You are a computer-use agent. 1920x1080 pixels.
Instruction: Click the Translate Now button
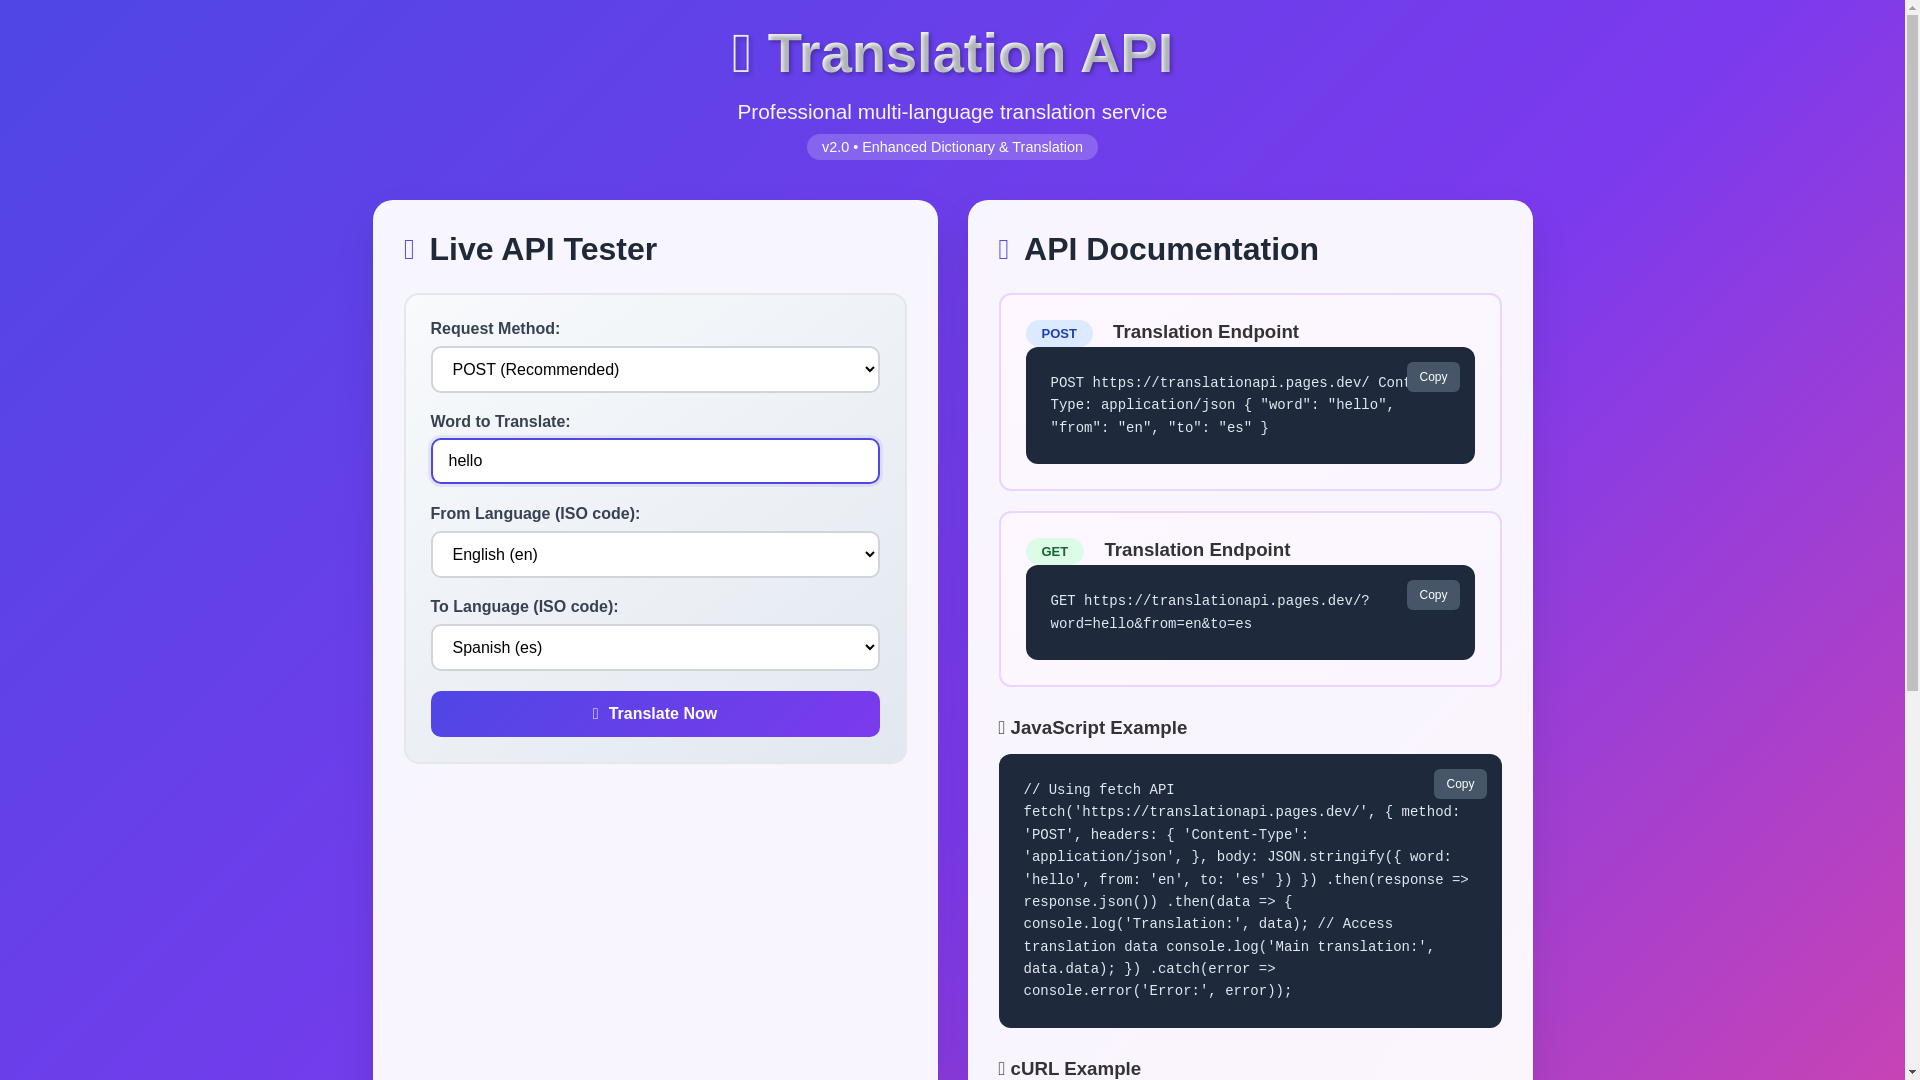[654, 714]
